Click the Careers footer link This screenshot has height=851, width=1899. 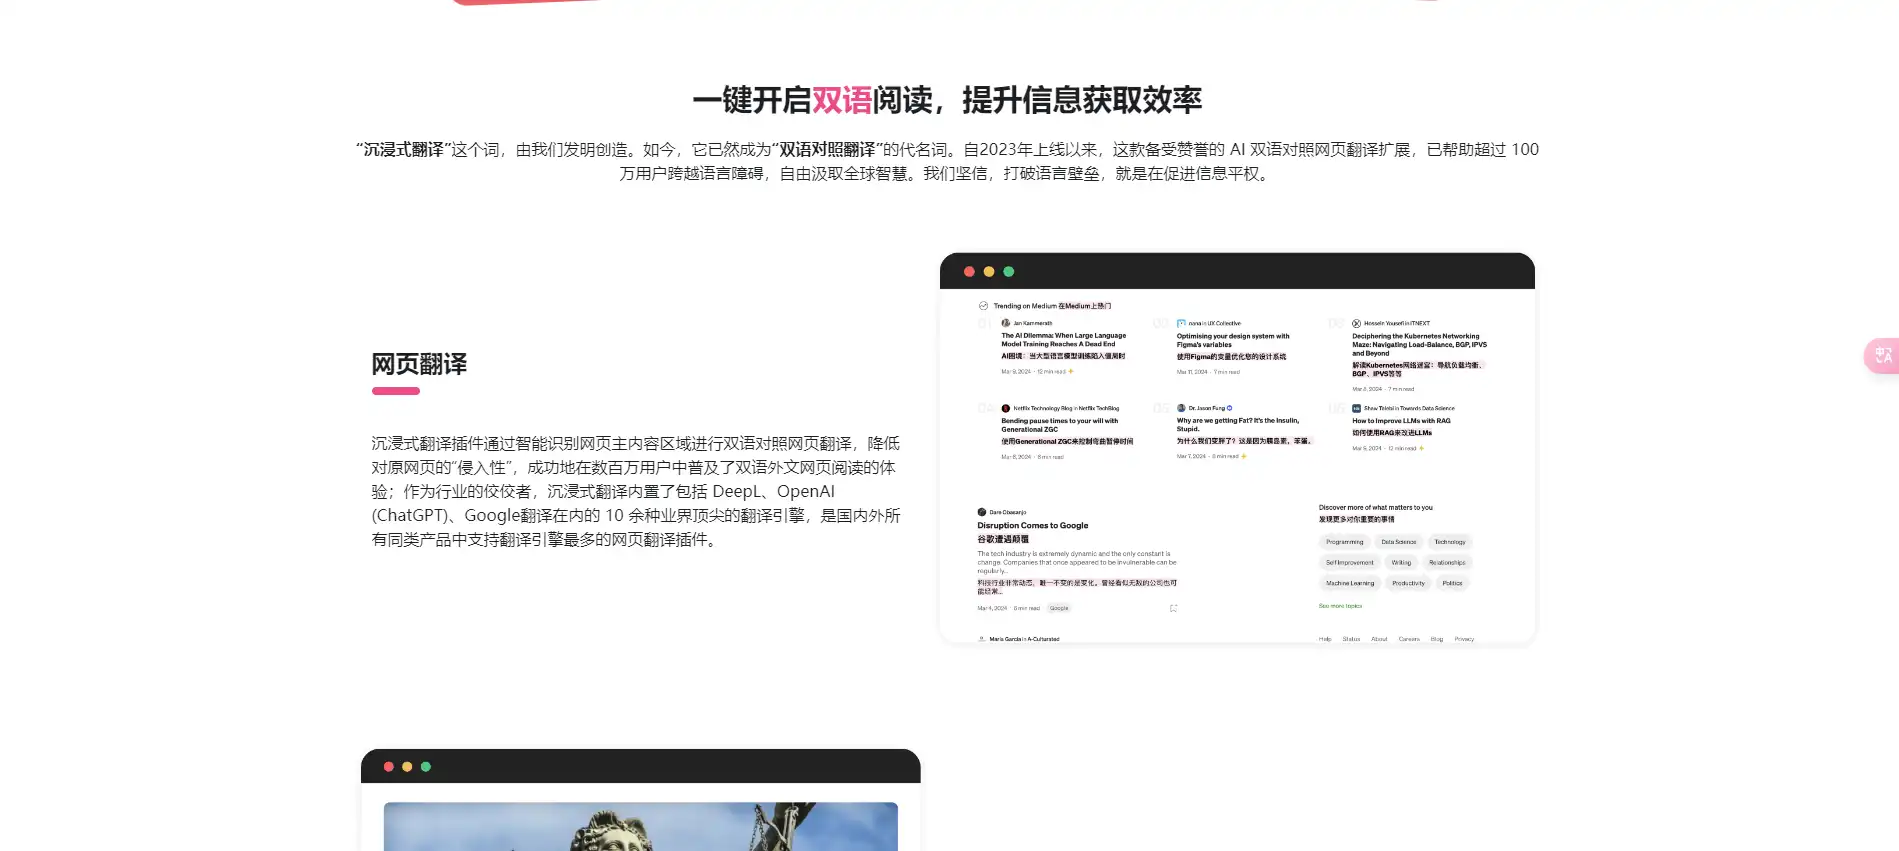1409,639
